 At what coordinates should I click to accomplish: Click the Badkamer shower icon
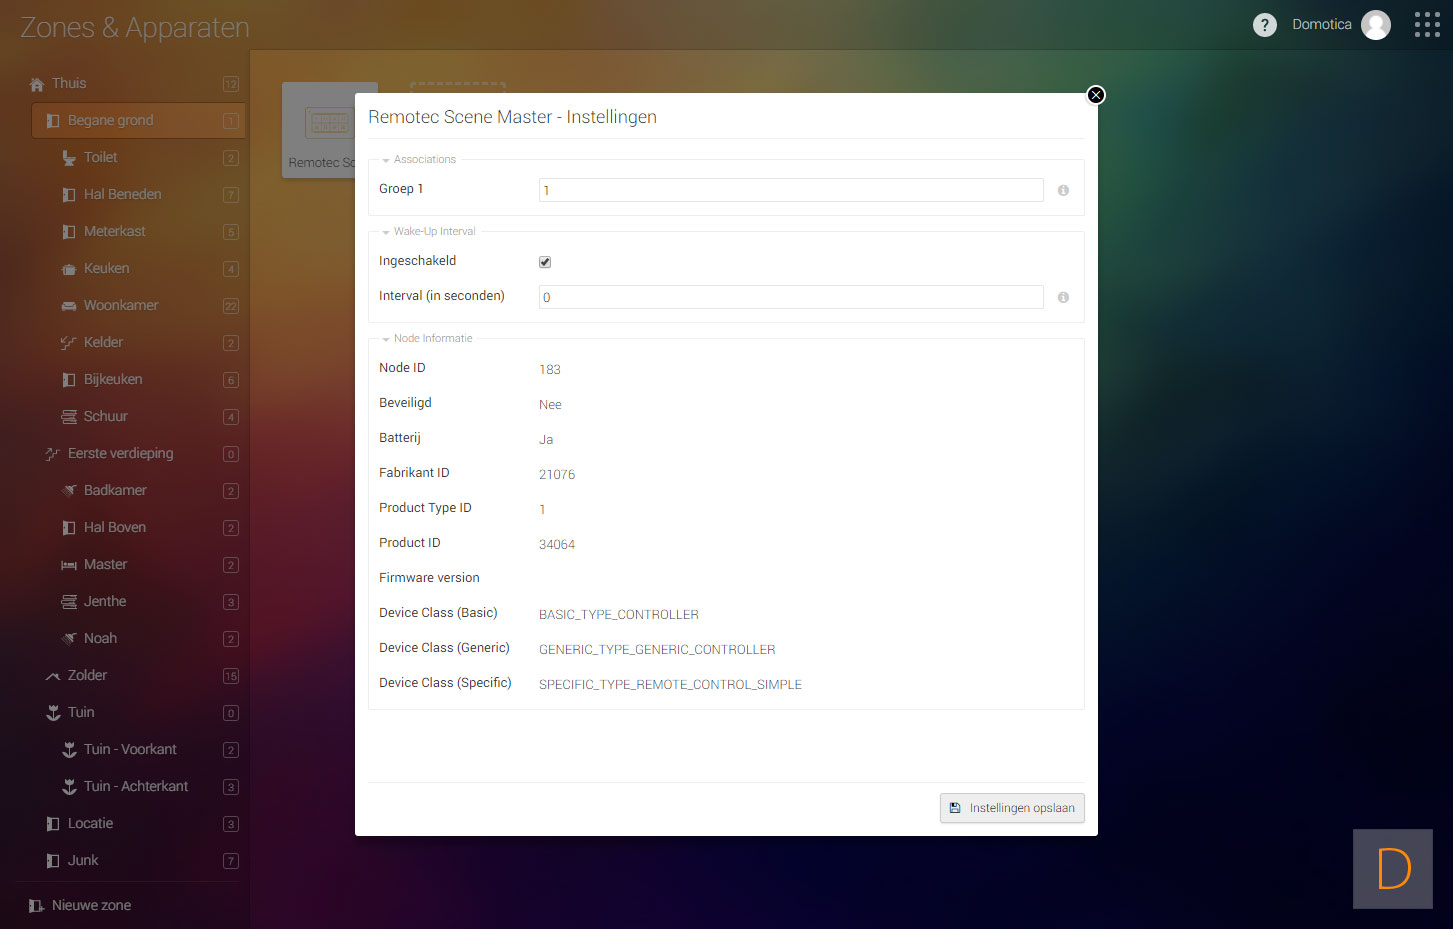tap(69, 491)
